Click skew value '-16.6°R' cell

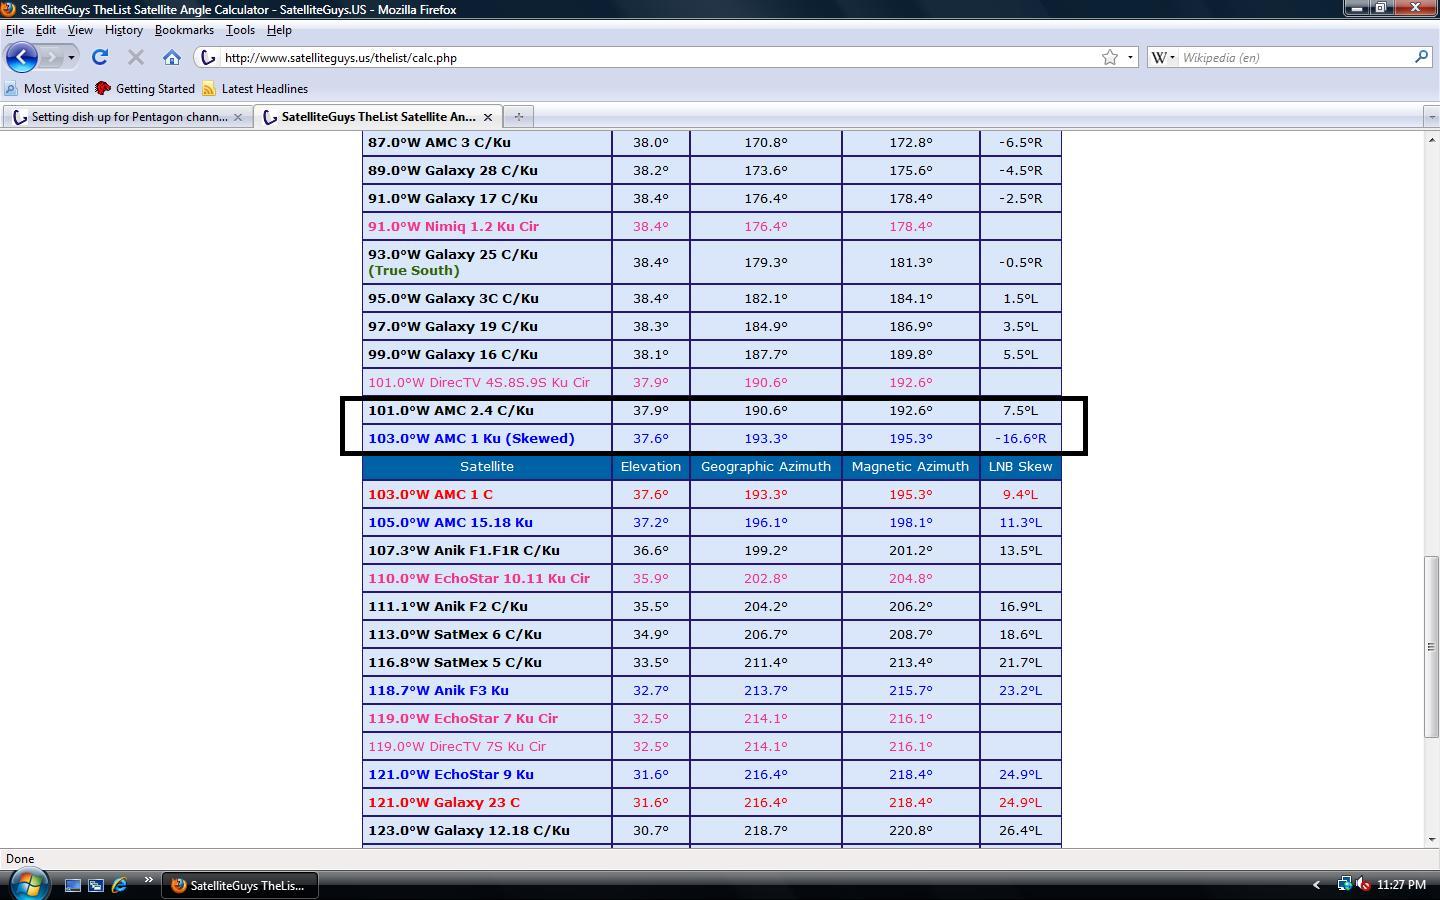coord(1020,438)
